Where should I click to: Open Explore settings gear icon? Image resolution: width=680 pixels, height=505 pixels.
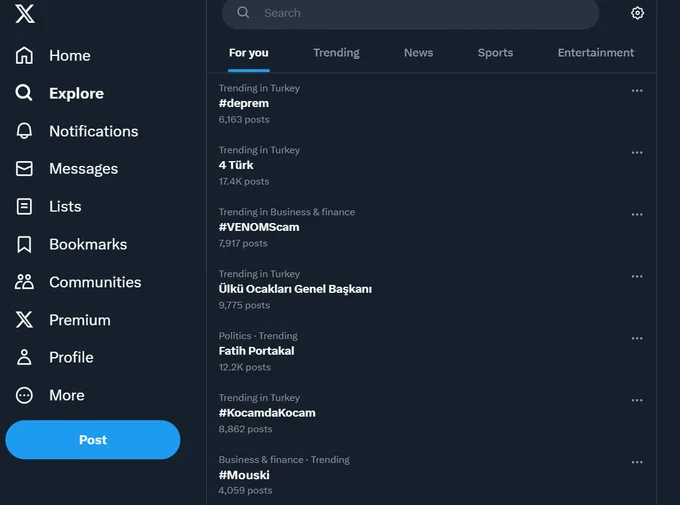(x=637, y=13)
